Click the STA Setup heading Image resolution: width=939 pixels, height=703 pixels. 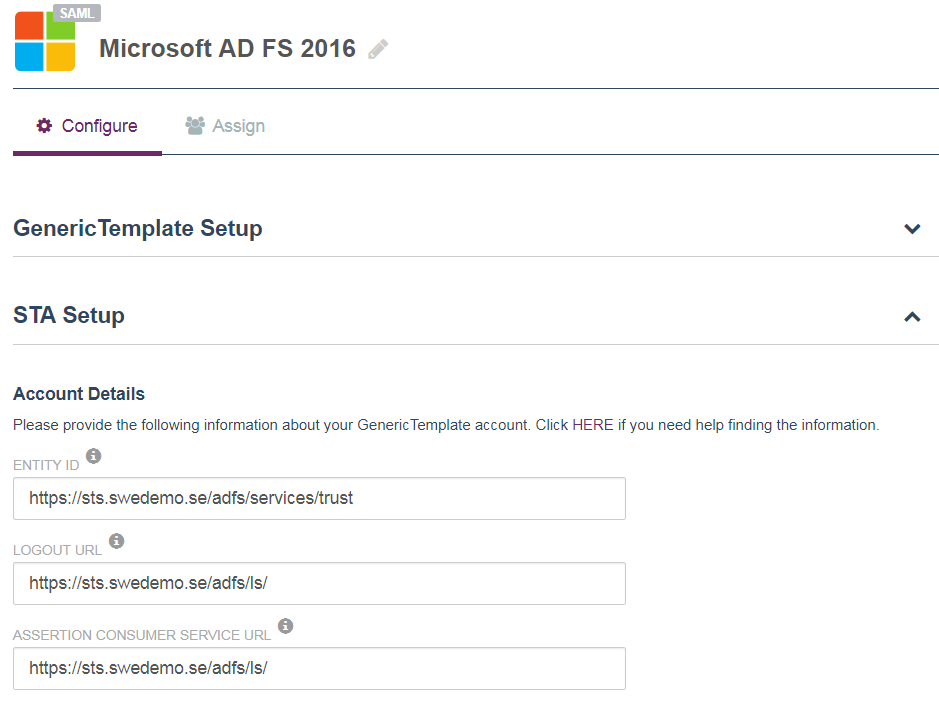[69, 315]
